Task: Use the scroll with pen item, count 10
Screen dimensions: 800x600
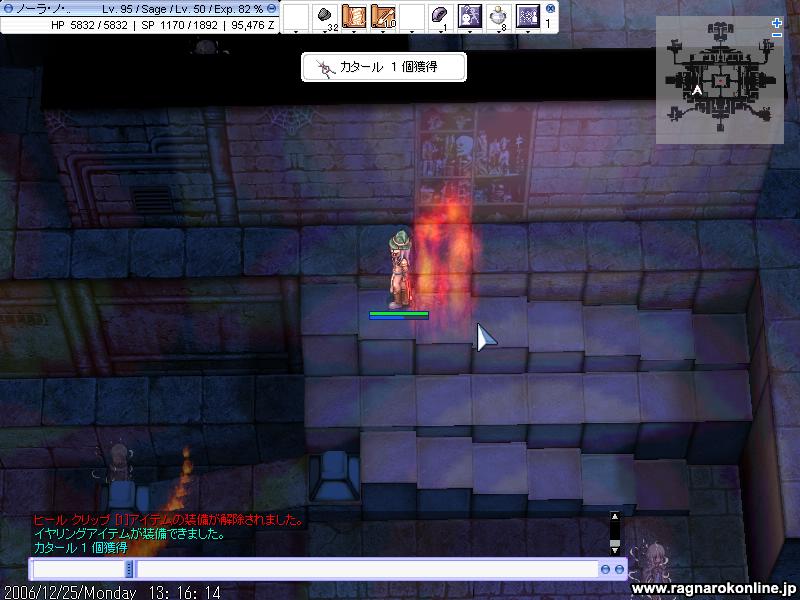Action: tap(383, 17)
